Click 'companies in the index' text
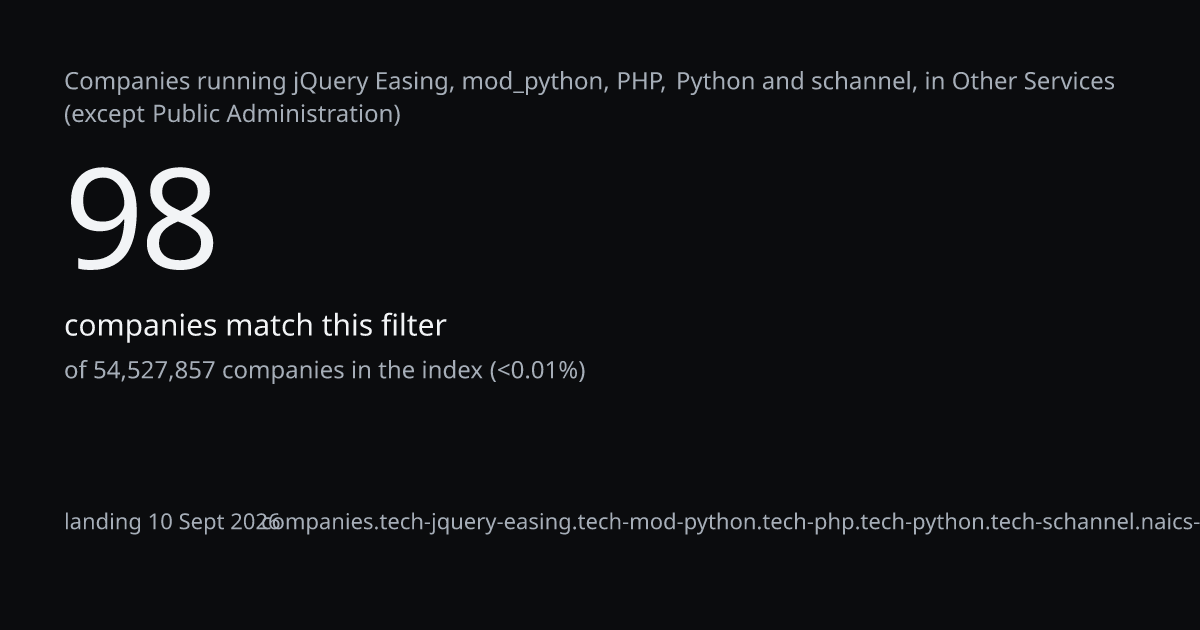 coord(352,371)
